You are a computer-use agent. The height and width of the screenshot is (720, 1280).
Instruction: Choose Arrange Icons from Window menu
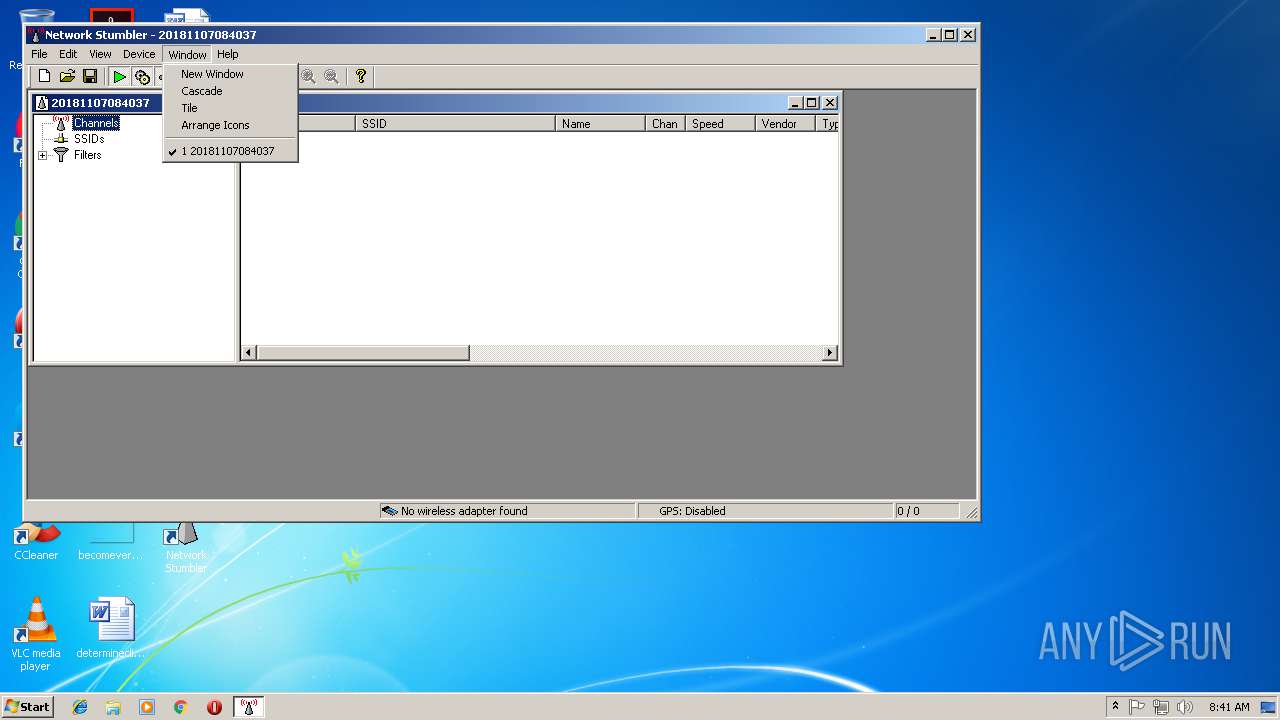(x=230, y=125)
